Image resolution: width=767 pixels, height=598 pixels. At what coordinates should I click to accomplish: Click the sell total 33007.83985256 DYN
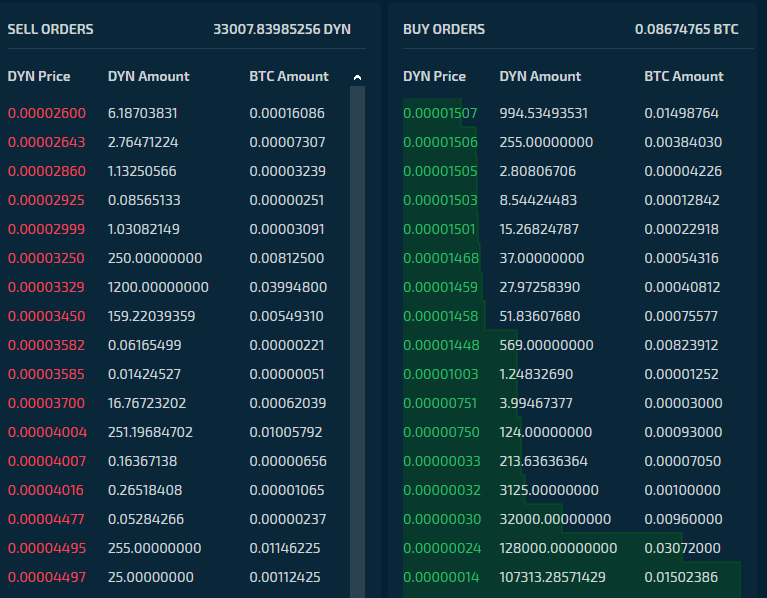pyautogui.click(x=282, y=29)
